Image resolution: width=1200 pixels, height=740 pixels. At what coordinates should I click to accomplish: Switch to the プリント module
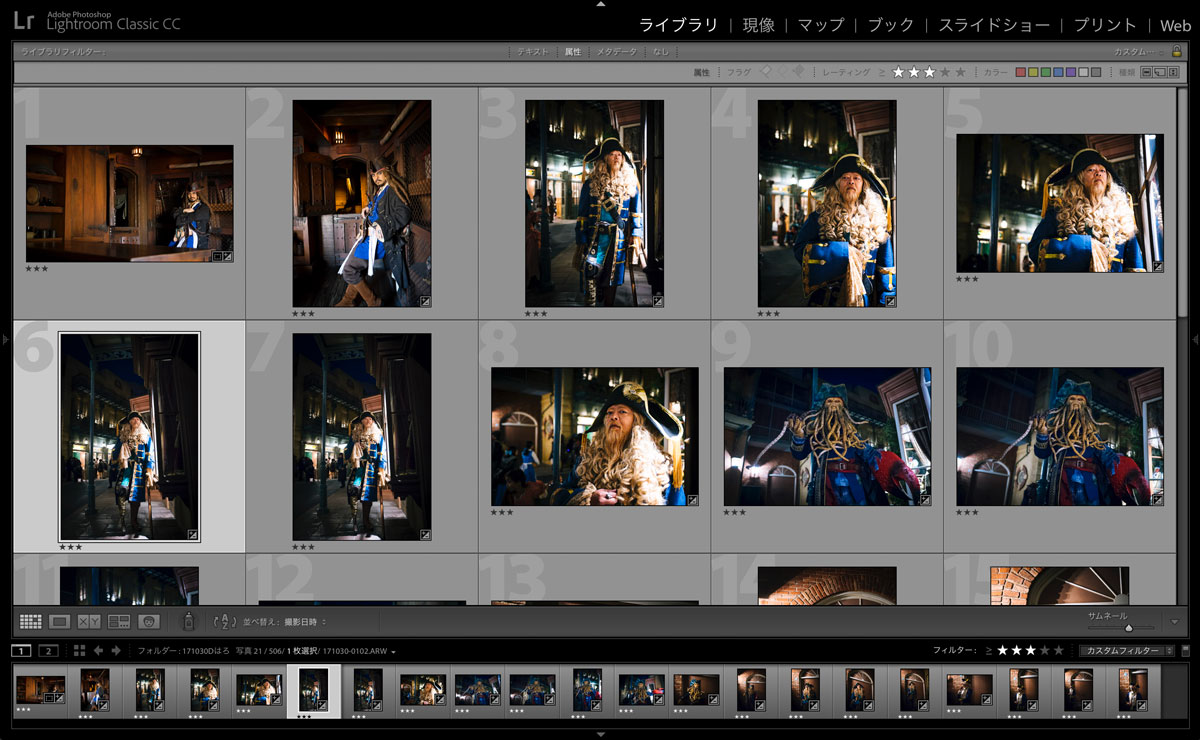coord(1105,25)
